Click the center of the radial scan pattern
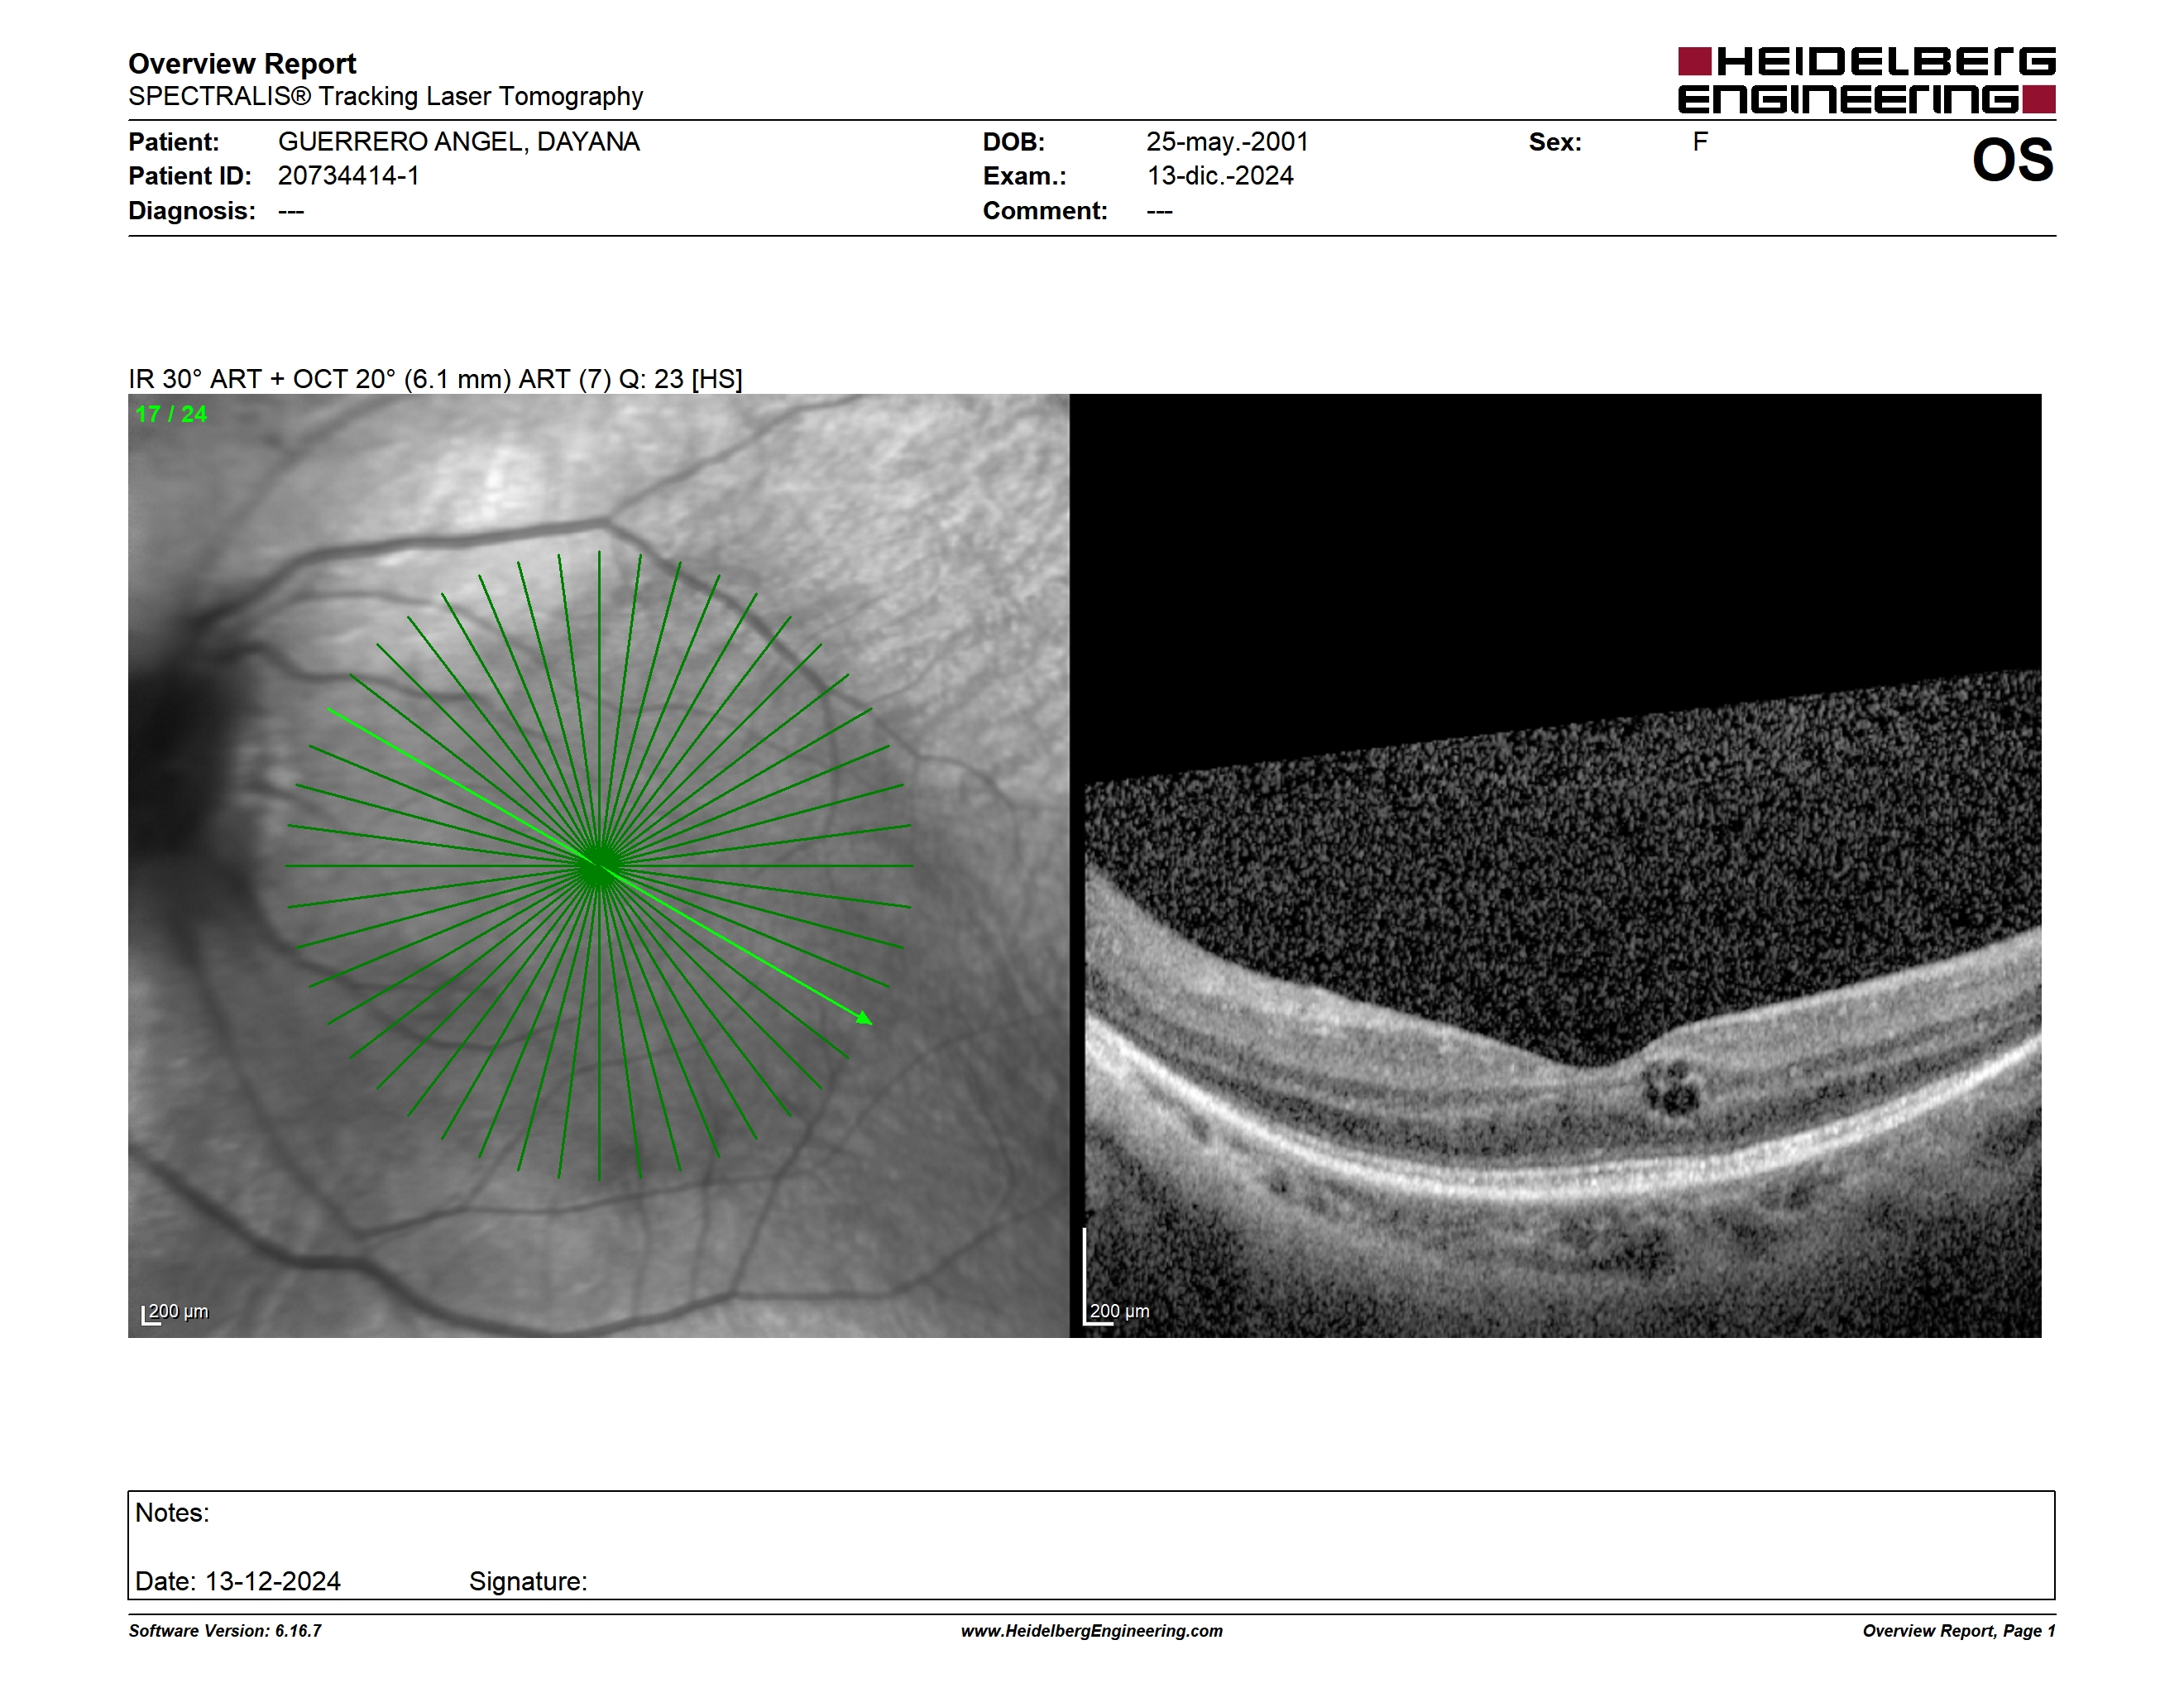Screen dimensions: 2184x1688 pyautogui.click(x=599, y=866)
